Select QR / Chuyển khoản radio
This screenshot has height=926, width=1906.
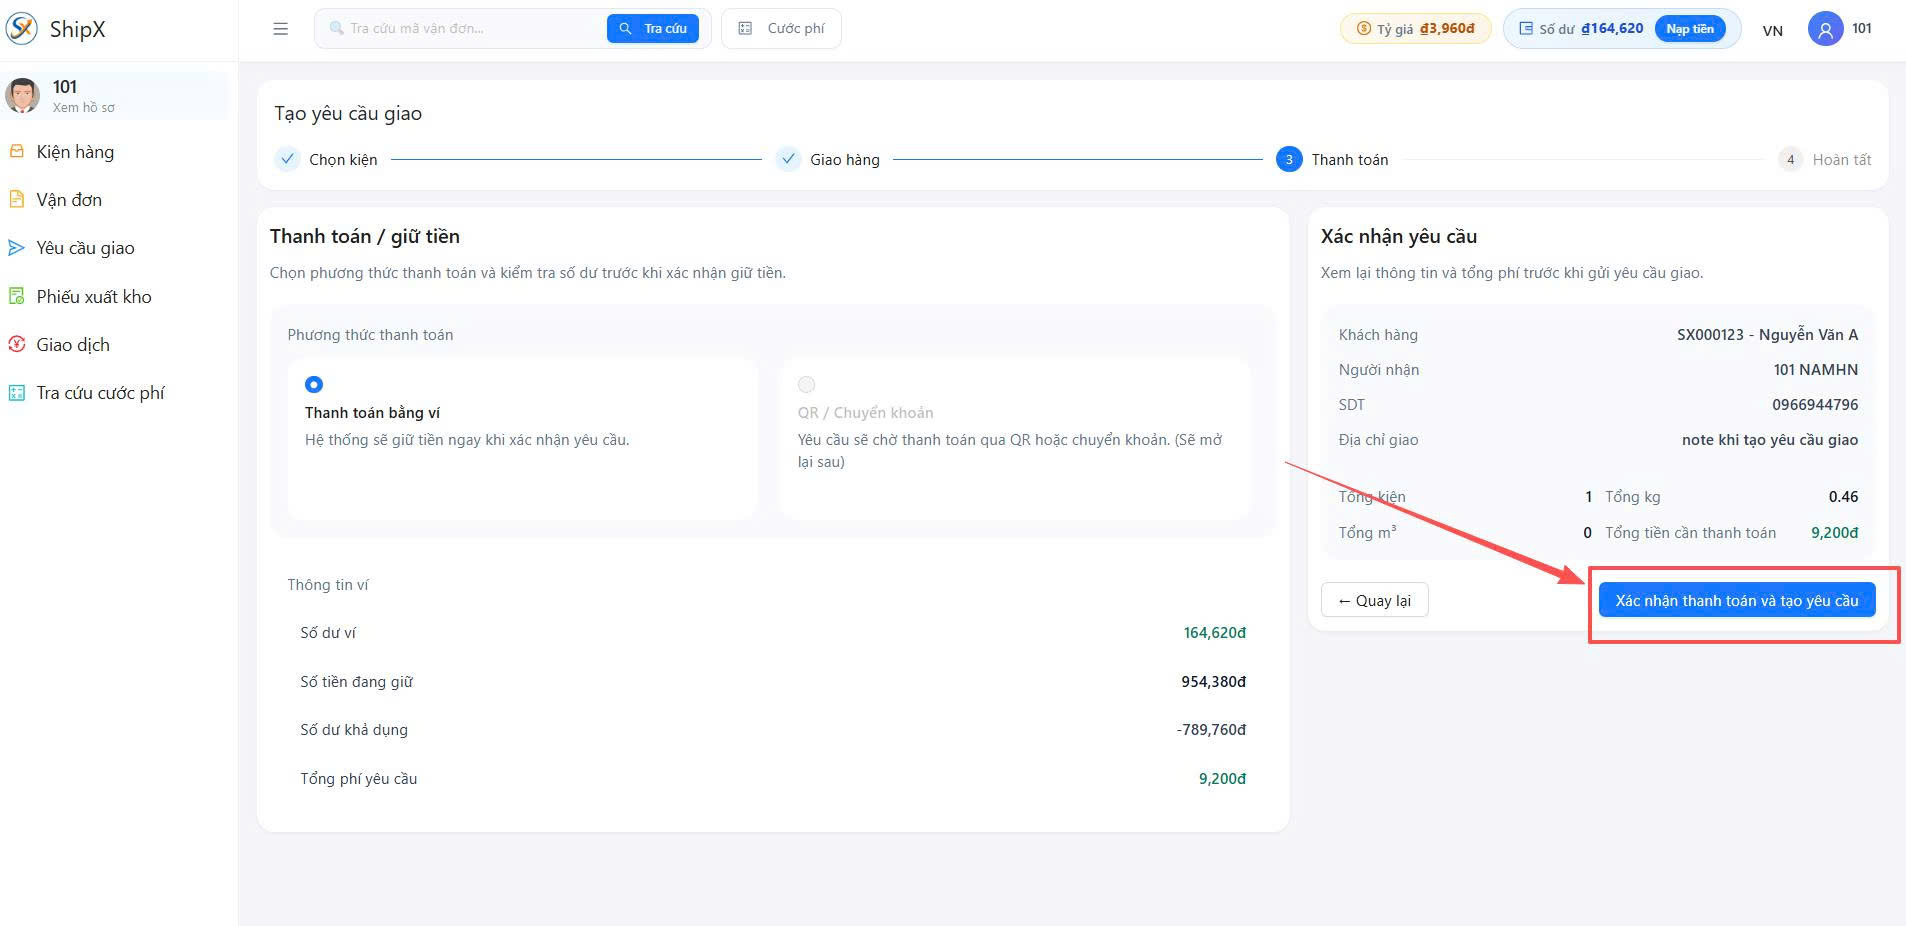pos(807,385)
